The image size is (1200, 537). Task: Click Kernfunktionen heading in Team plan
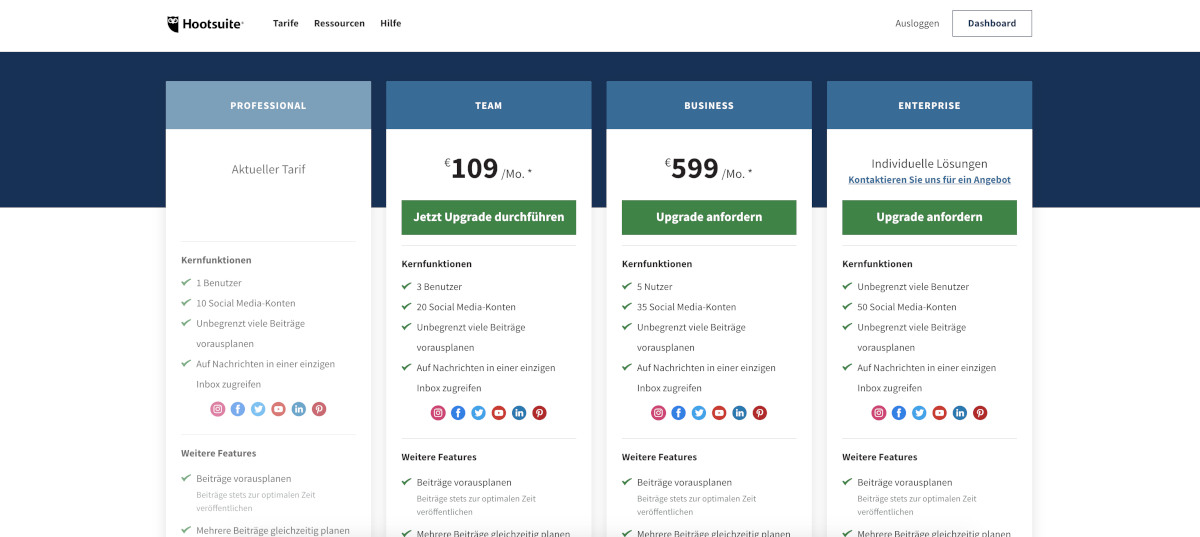coord(437,264)
